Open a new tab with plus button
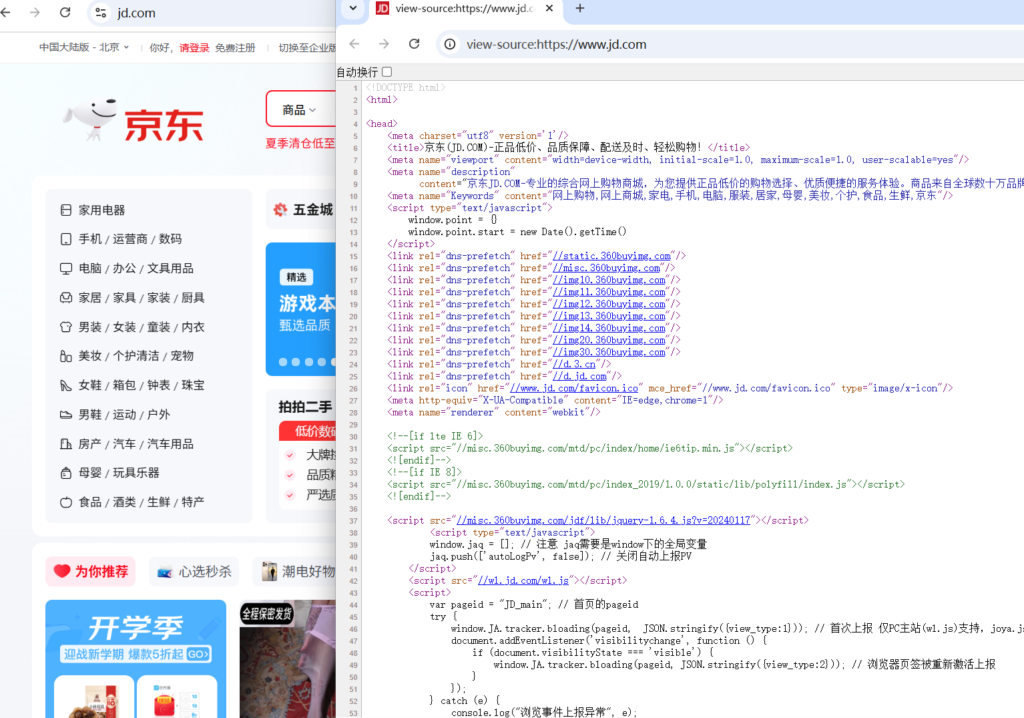Screen dimensions: 1024x718 tap(579, 8)
